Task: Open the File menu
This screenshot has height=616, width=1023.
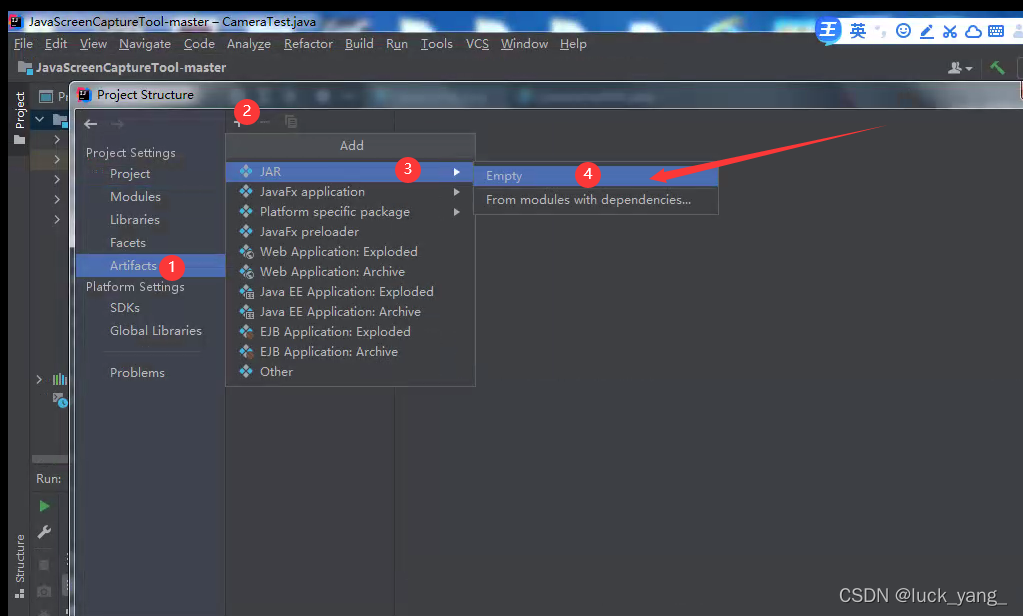Action: click(x=23, y=44)
